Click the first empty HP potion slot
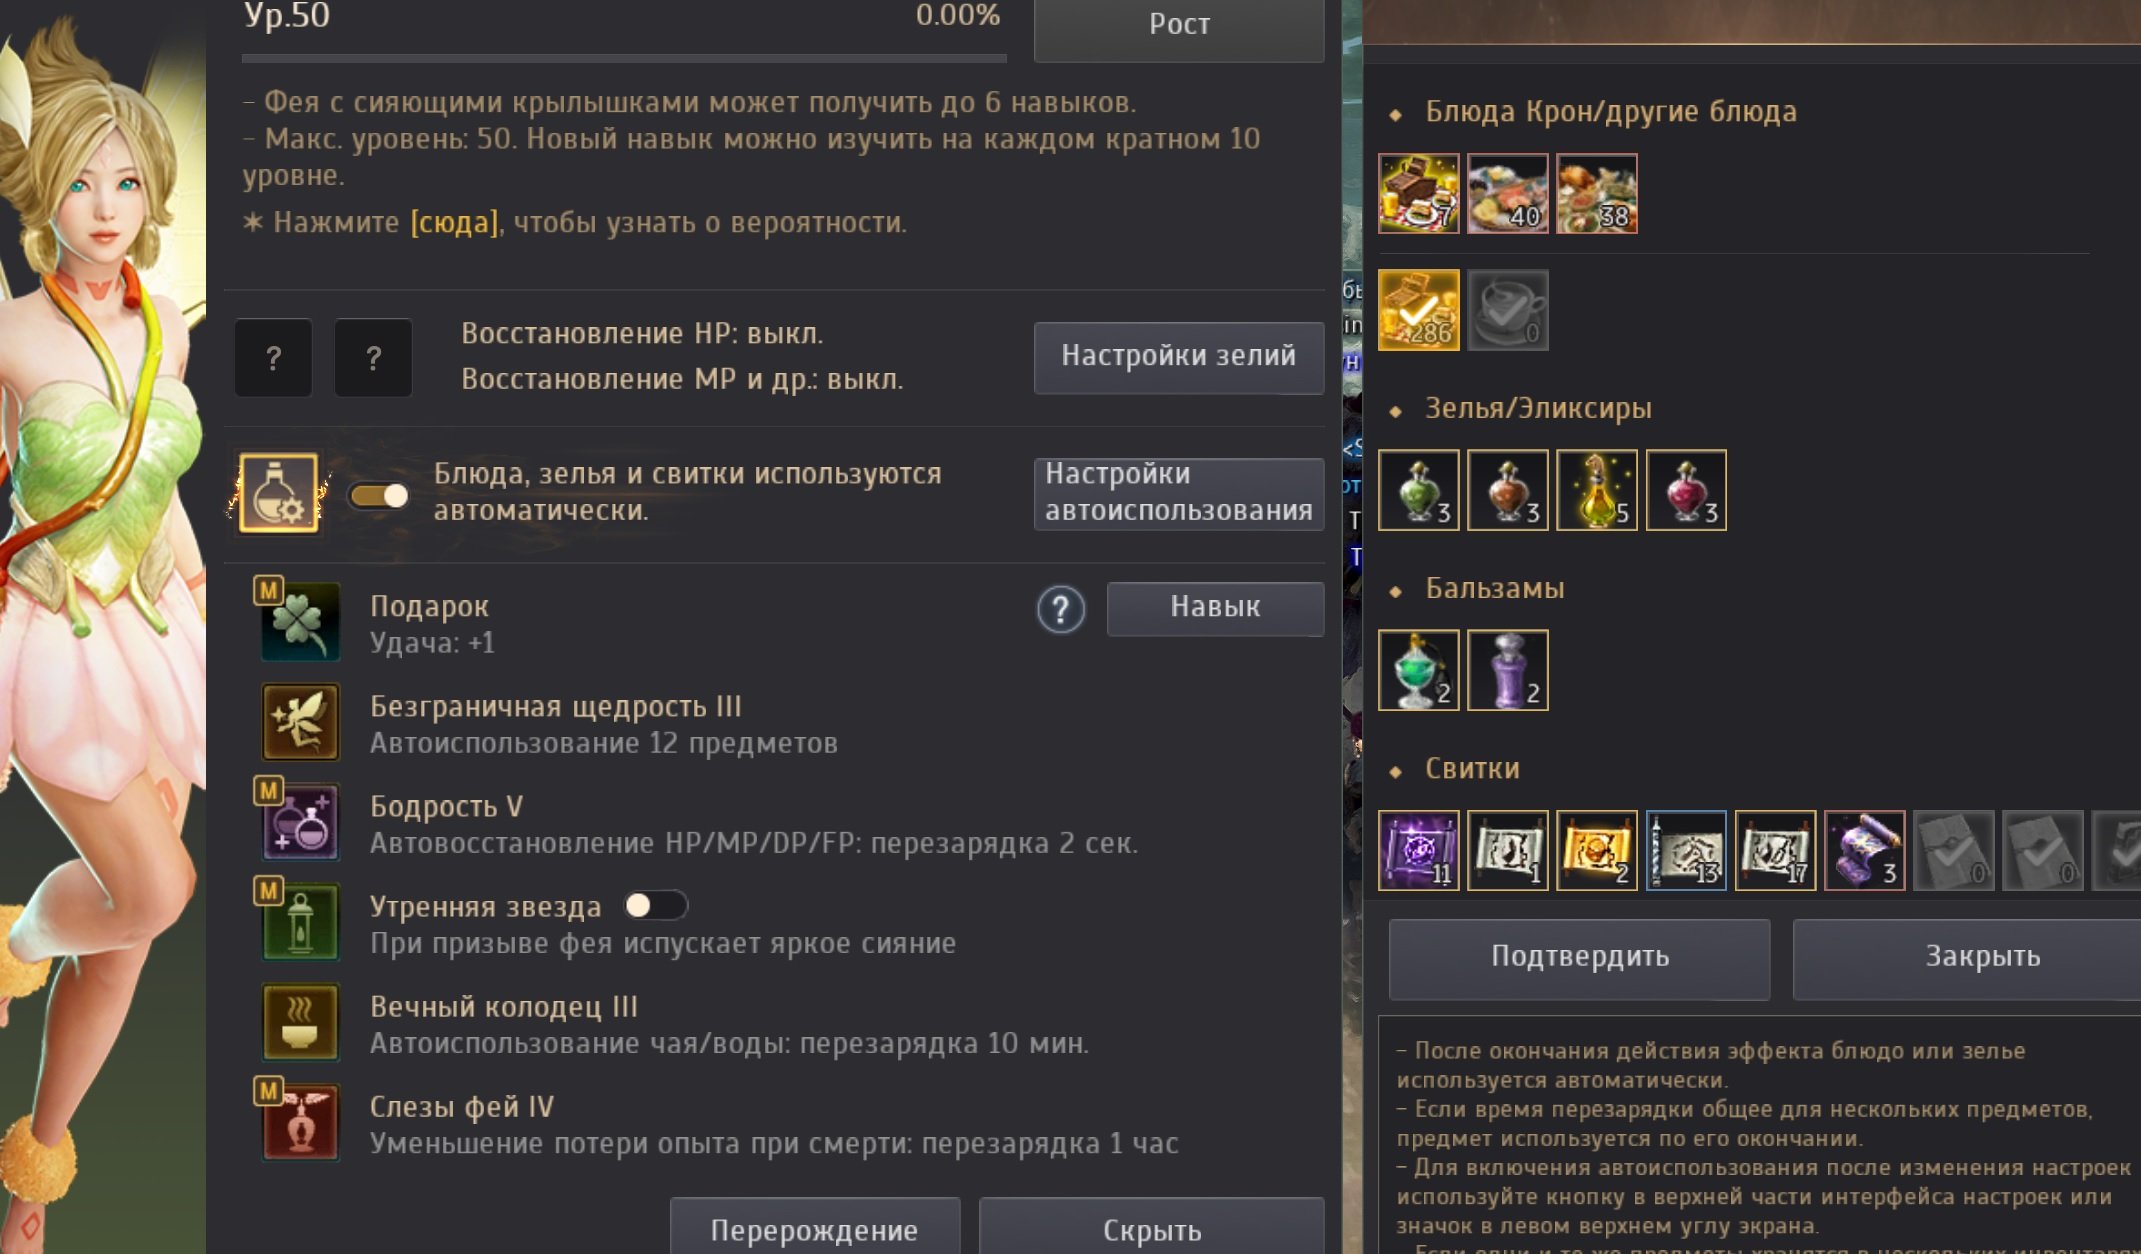The height and width of the screenshot is (1254, 2141). tap(273, 358)
